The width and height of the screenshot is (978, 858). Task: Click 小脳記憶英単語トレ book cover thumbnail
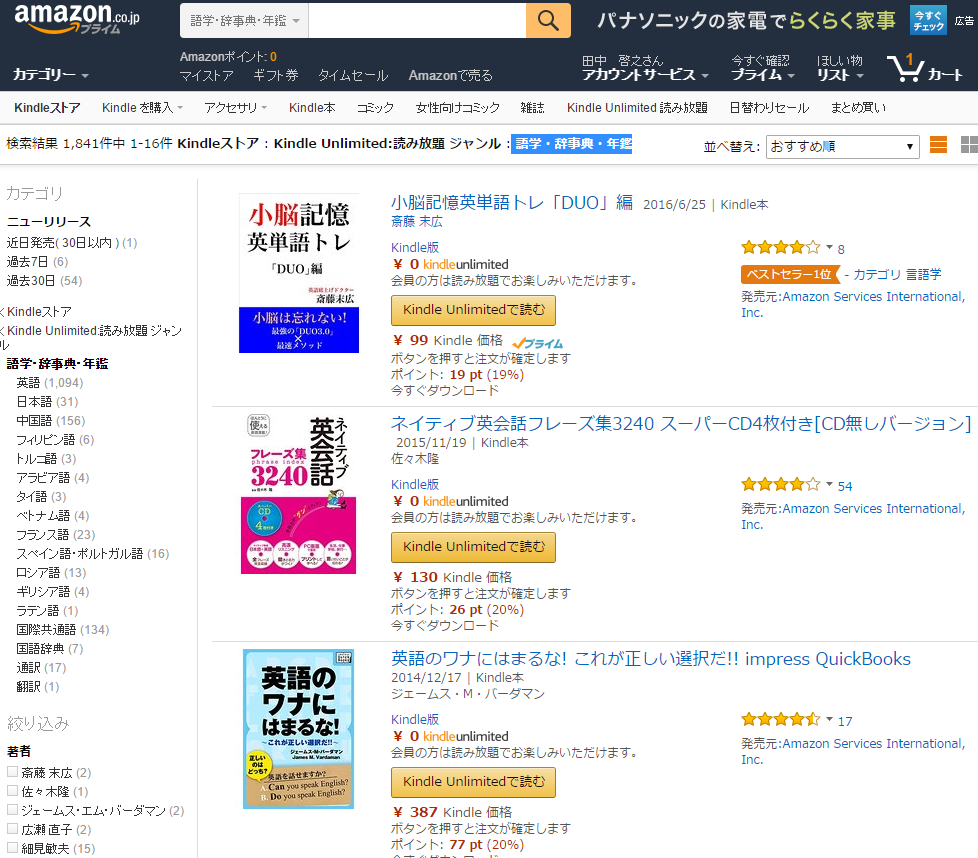point(299,273)
